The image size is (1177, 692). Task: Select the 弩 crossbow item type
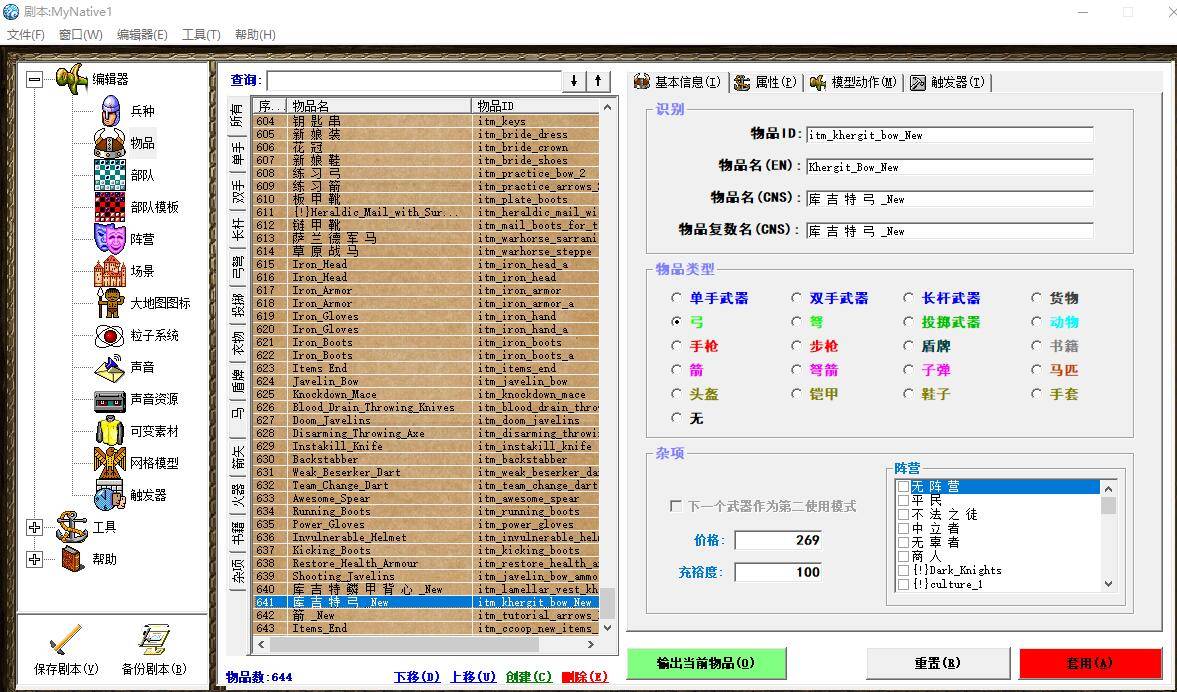click(797, 322)
